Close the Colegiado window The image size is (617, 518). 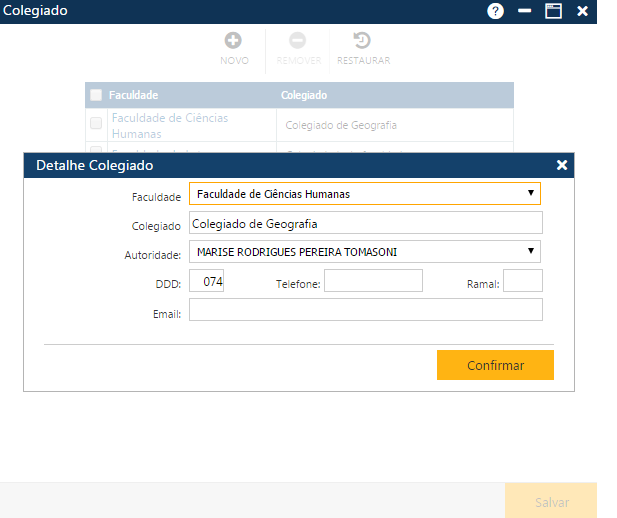[582, 11]
